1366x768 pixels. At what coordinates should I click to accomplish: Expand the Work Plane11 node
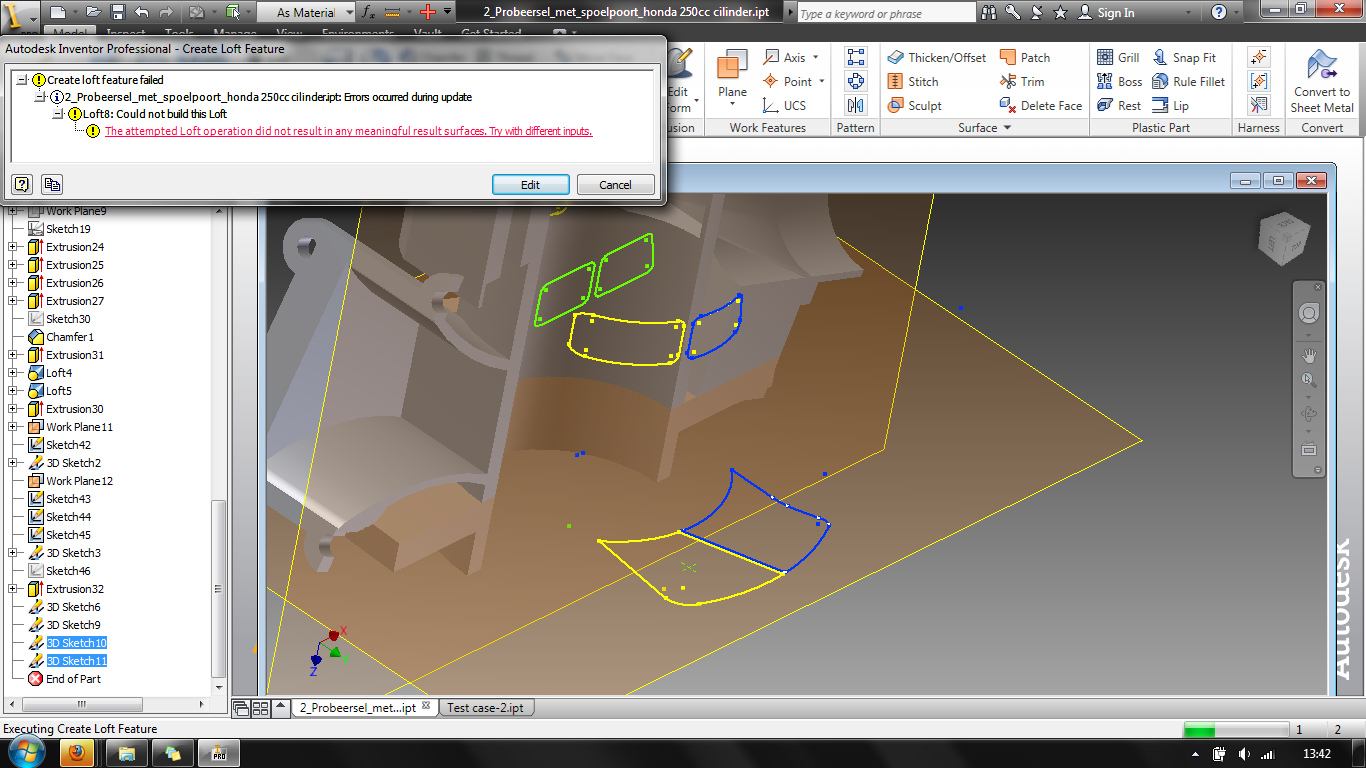(13, 427)
